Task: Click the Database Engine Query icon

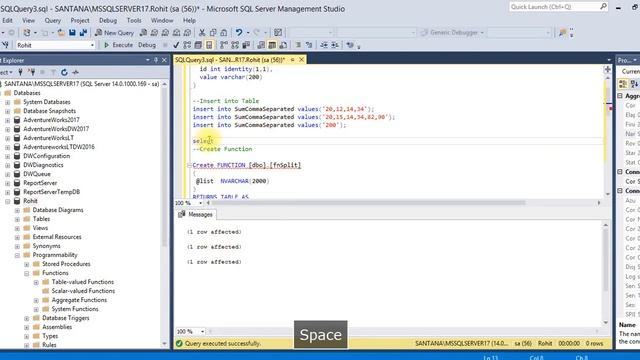Action: pyautogui.click(x=143, y=33)
